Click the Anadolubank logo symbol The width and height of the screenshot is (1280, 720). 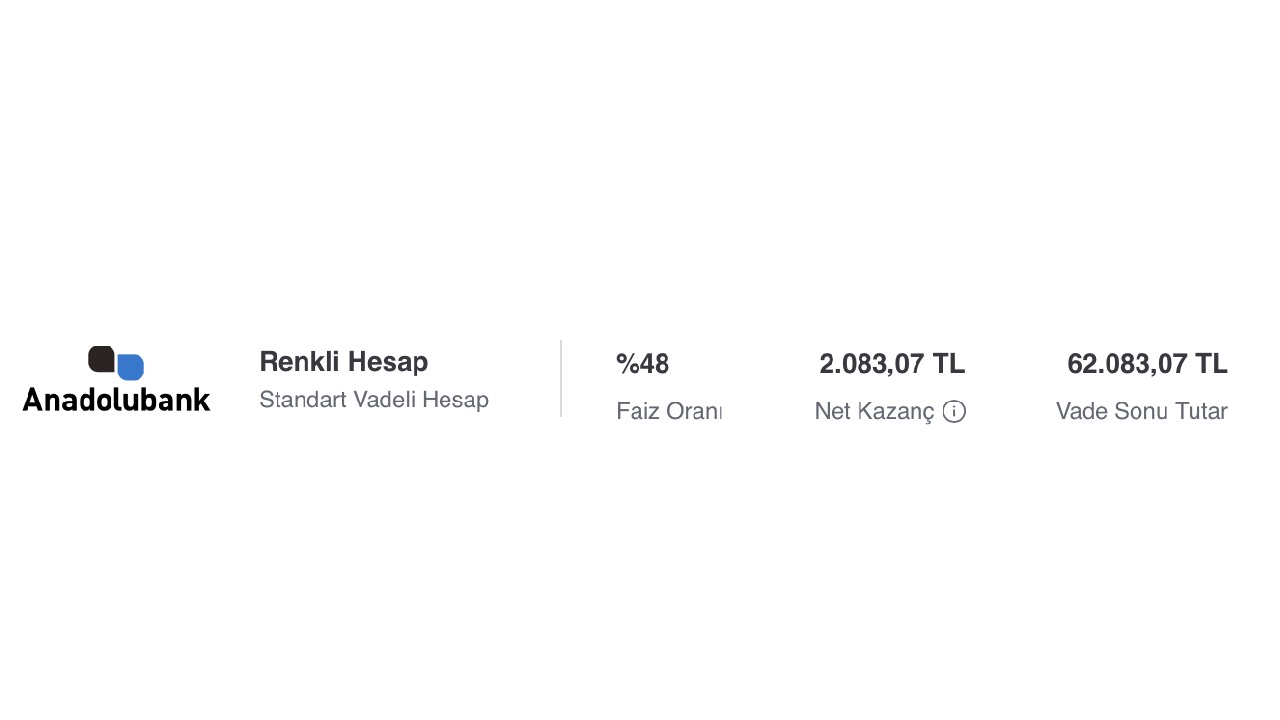(x=116, y=363)
